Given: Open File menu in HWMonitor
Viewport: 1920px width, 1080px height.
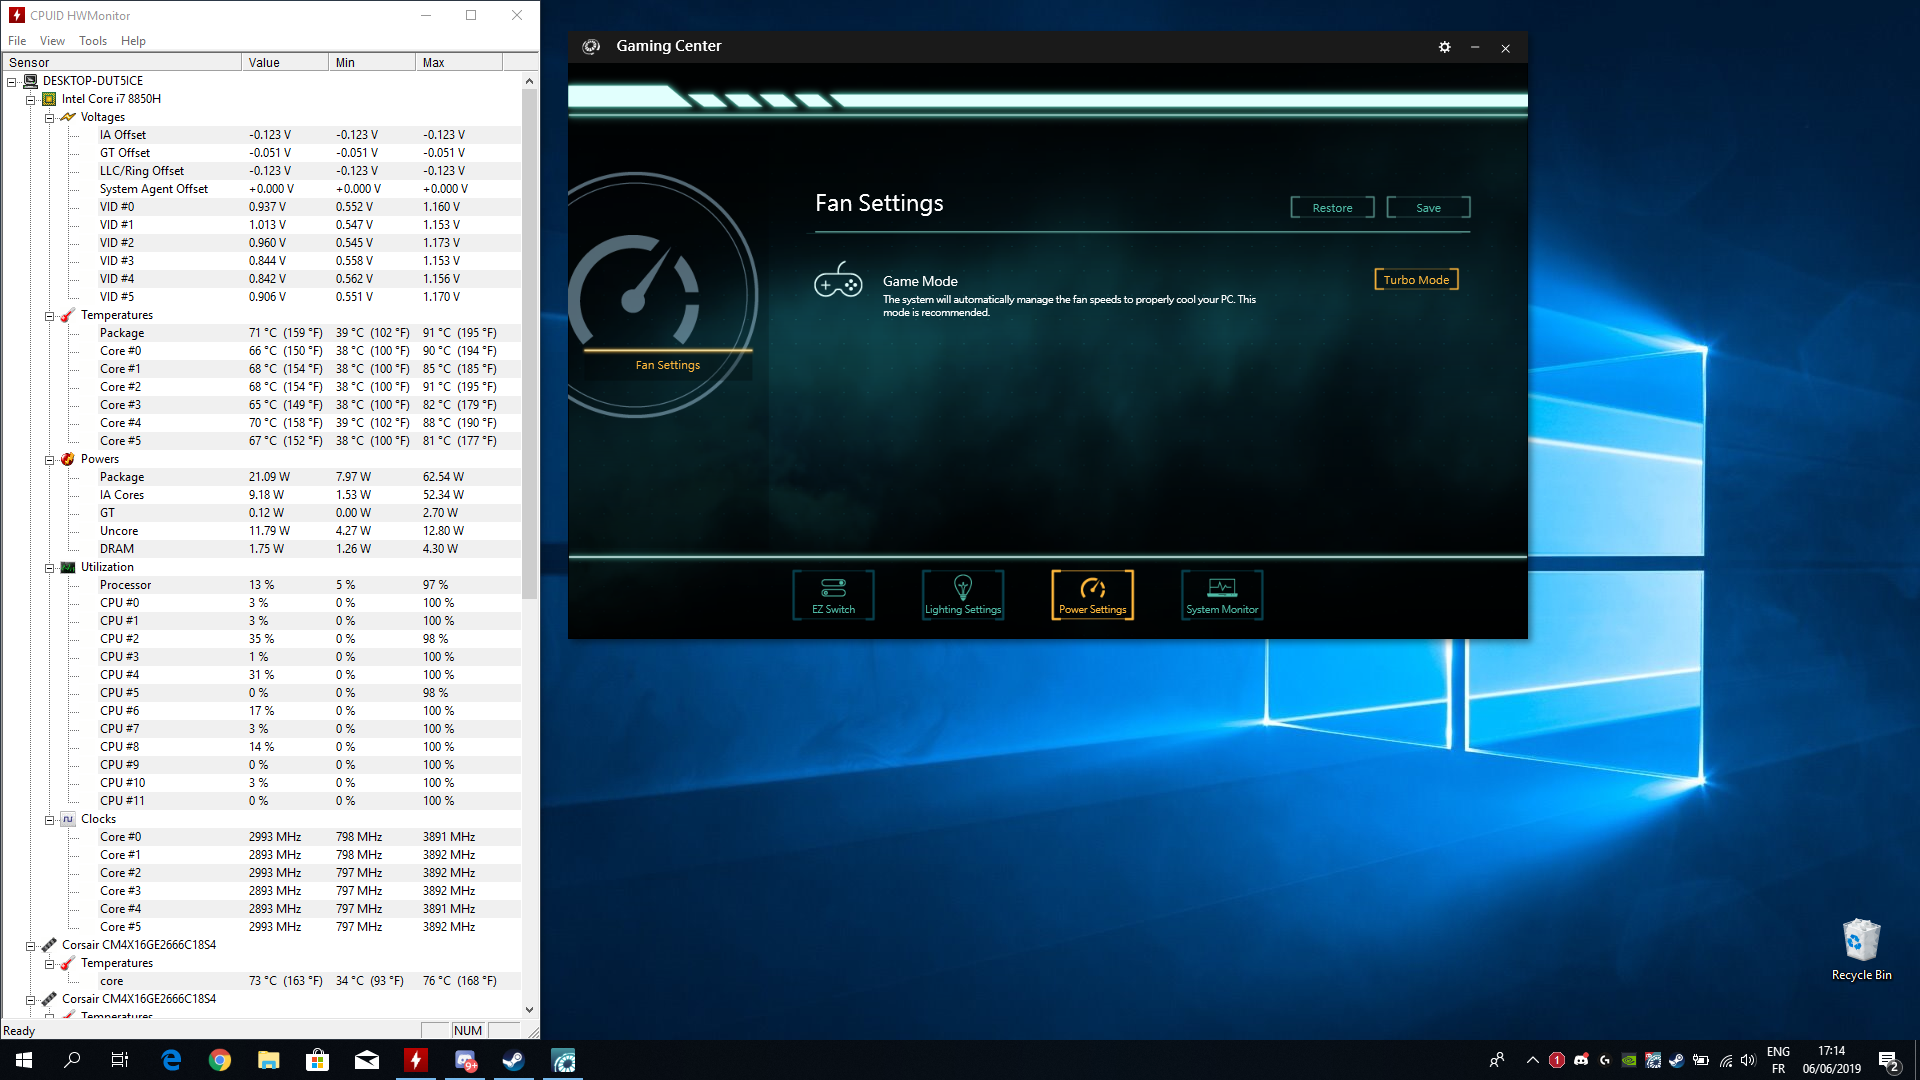Looking at the screenshot, I should point(17,41).
